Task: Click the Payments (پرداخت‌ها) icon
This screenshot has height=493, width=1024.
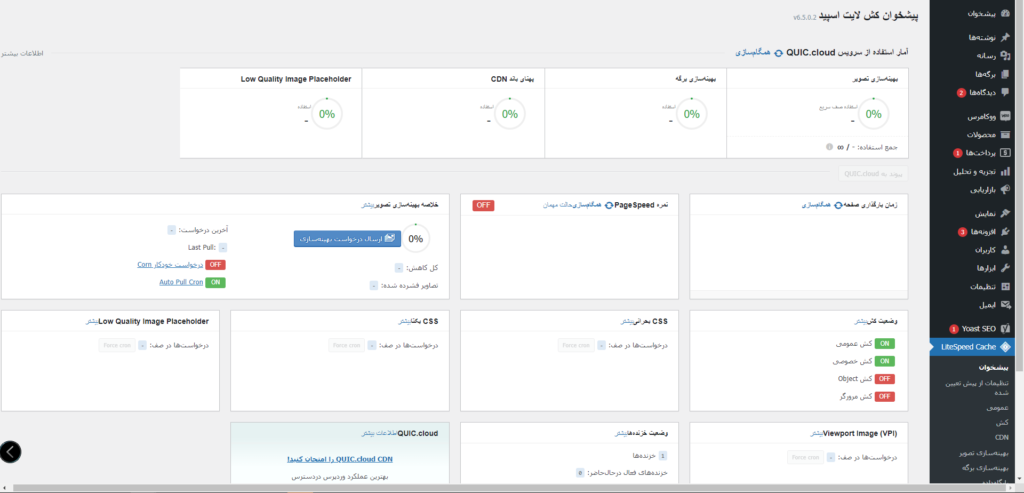Action: 1005,153
